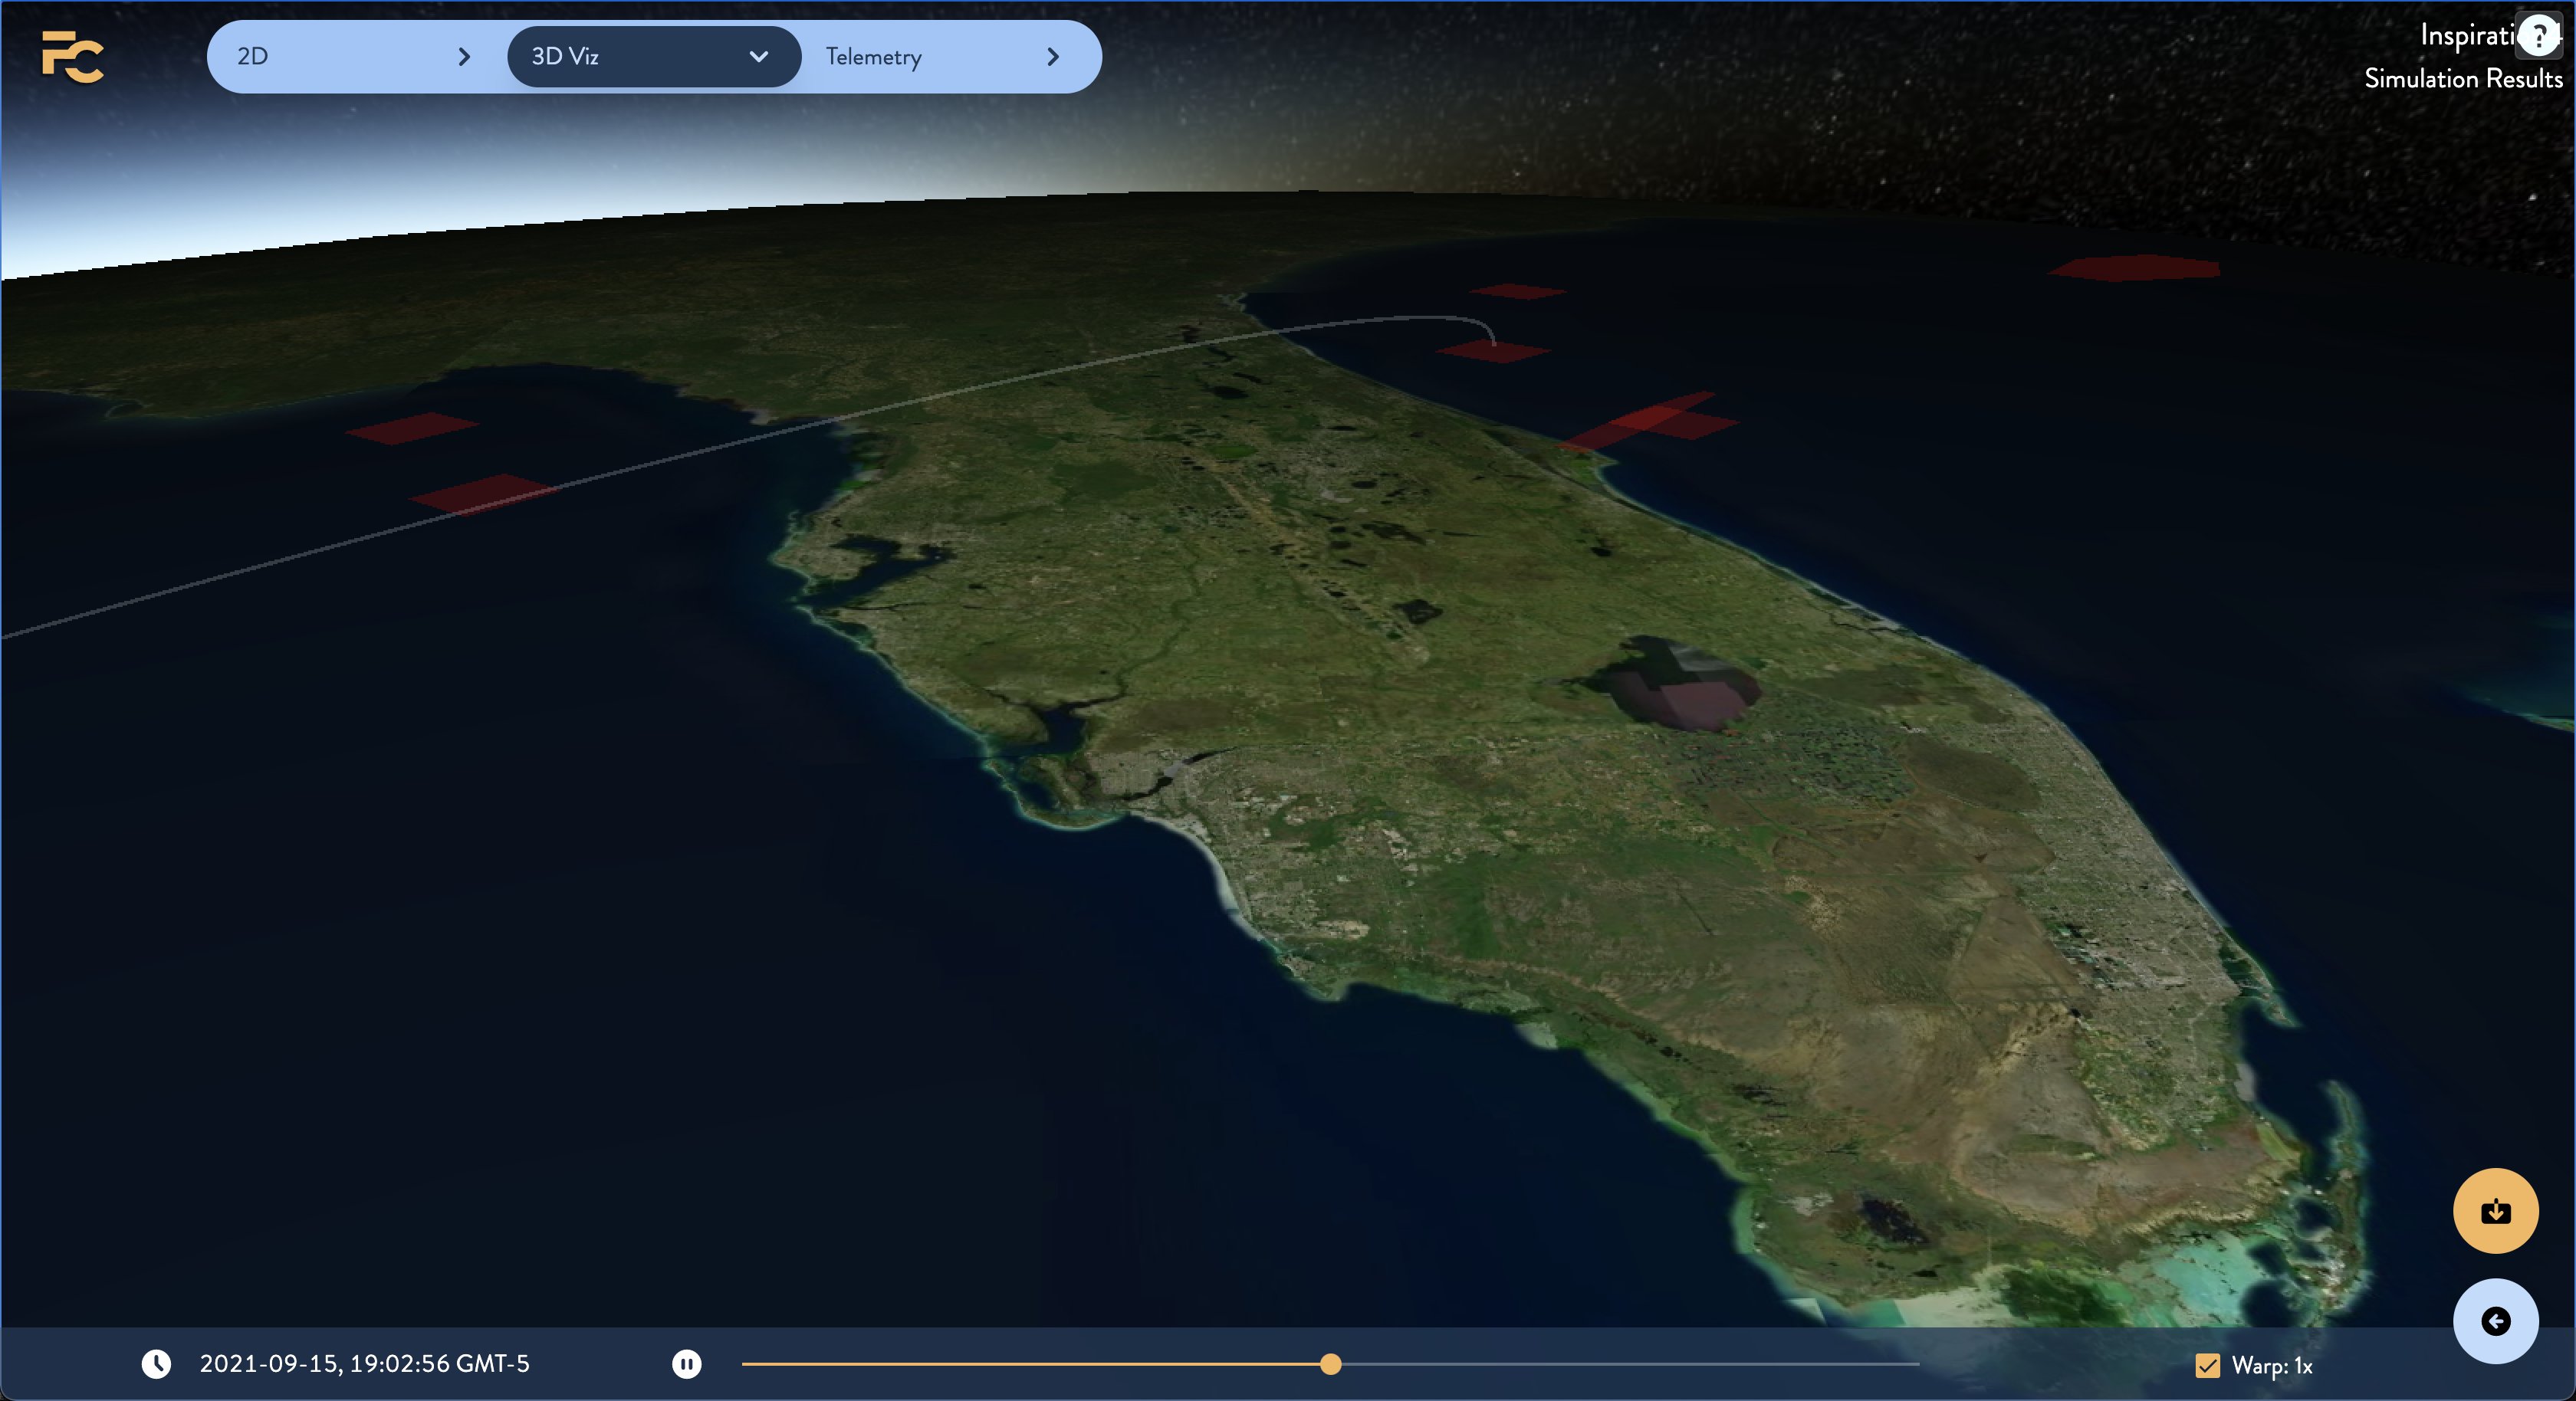The image size is (2576, 1401).
Task: Pause the simulation playback
Action: click(x=686, y=1364)
